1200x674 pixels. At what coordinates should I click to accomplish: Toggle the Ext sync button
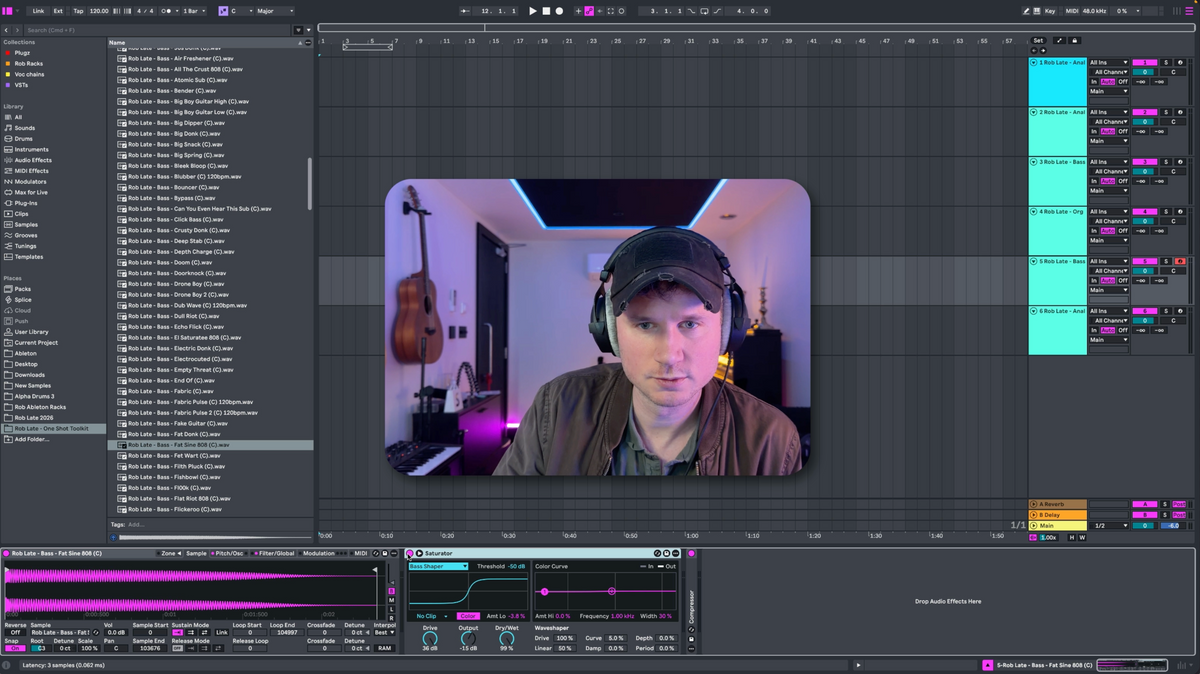pos(58,11)
